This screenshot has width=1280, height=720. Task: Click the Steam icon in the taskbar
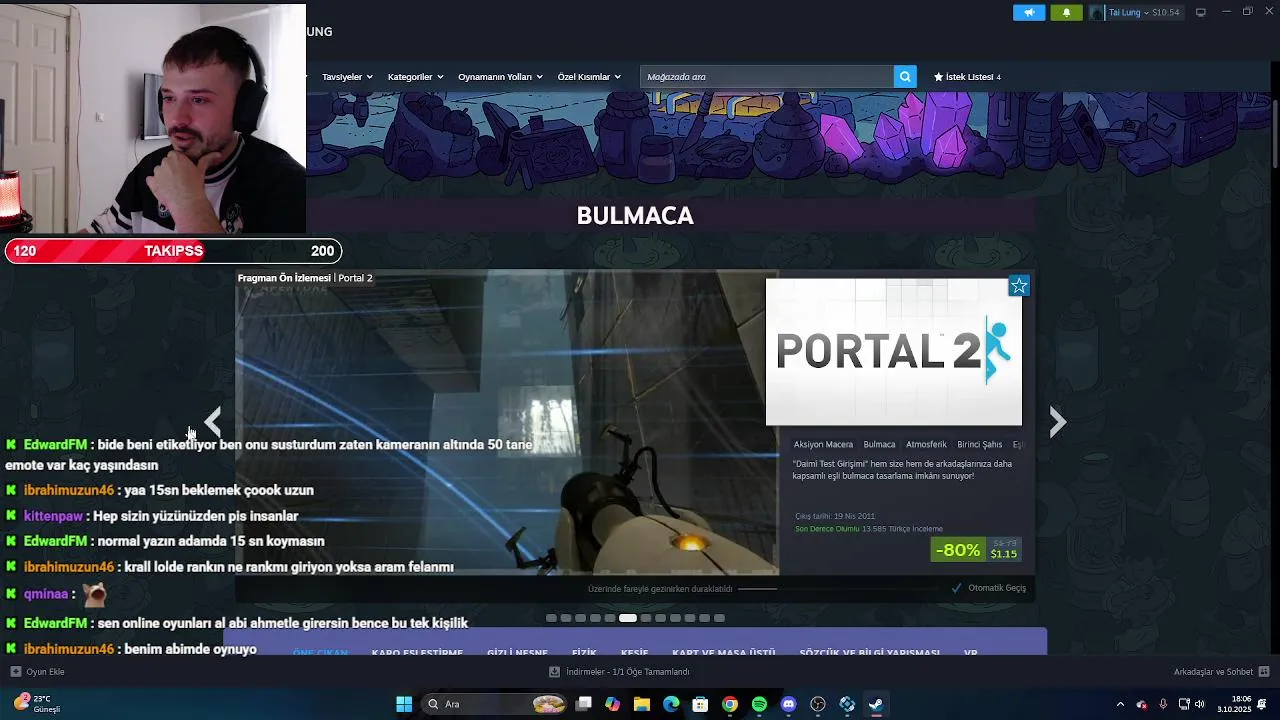[x=876, y=704]
